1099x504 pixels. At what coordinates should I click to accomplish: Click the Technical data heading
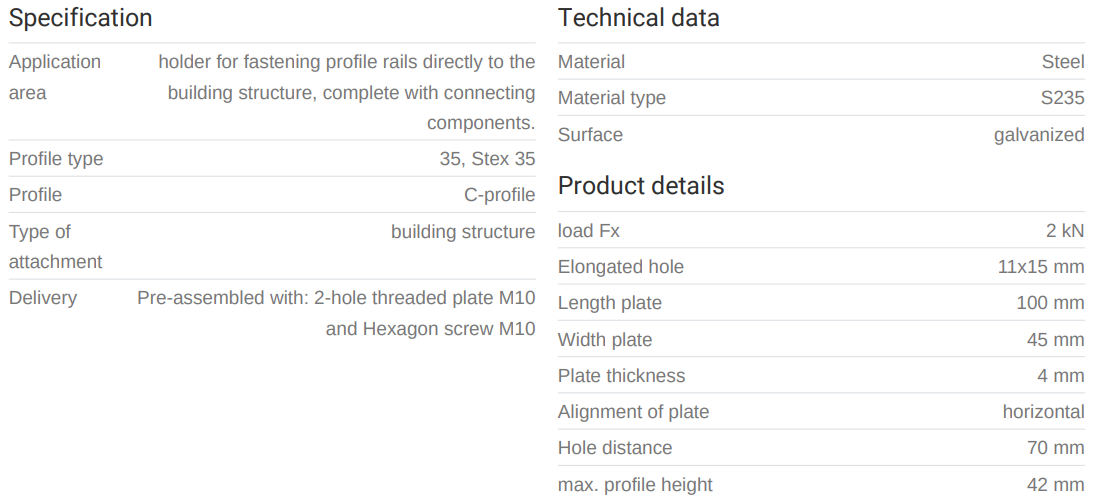tap(638, 18)
